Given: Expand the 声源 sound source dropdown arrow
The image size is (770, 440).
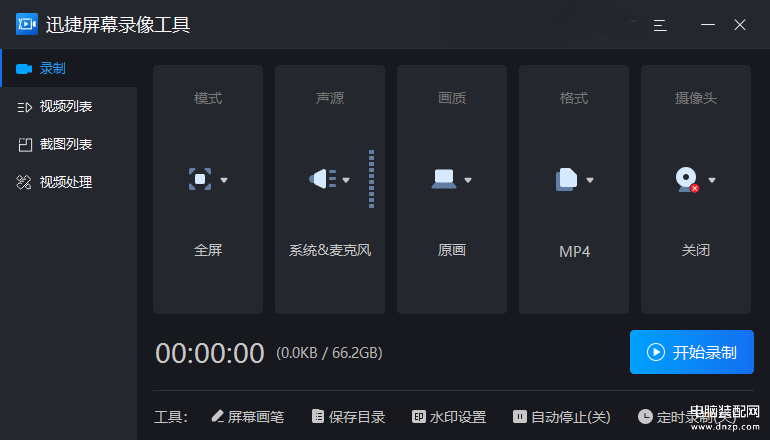Looking at the screenshot, I should coord(346,180).
